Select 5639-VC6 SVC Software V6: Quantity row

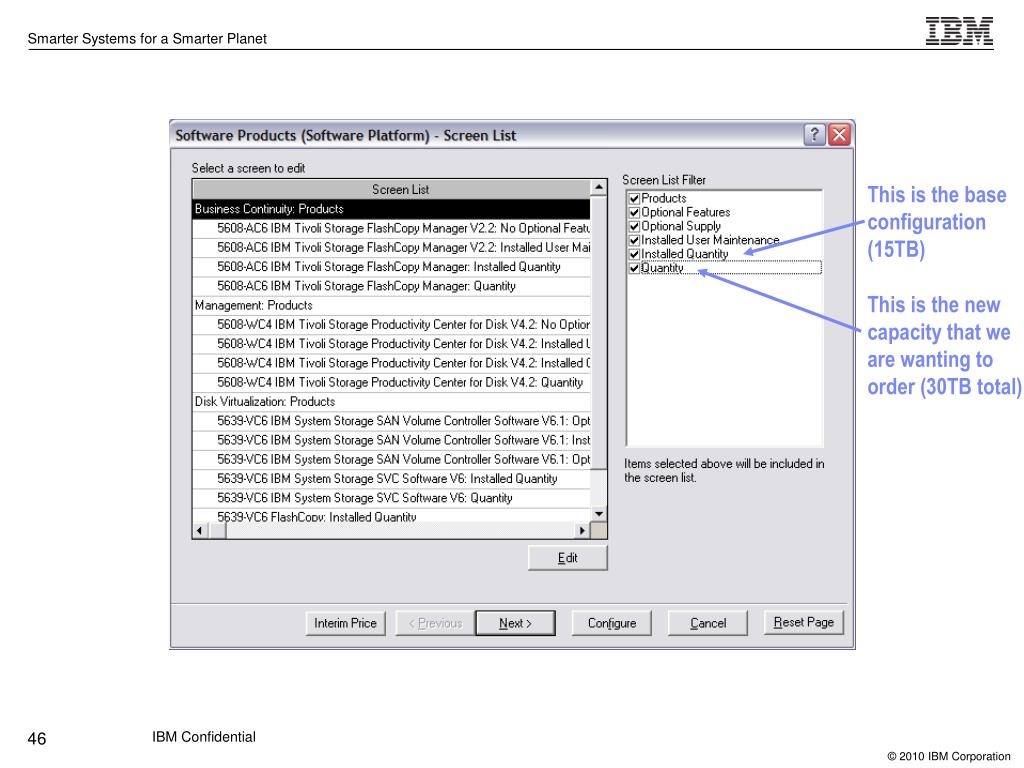(x=391, y=498)
